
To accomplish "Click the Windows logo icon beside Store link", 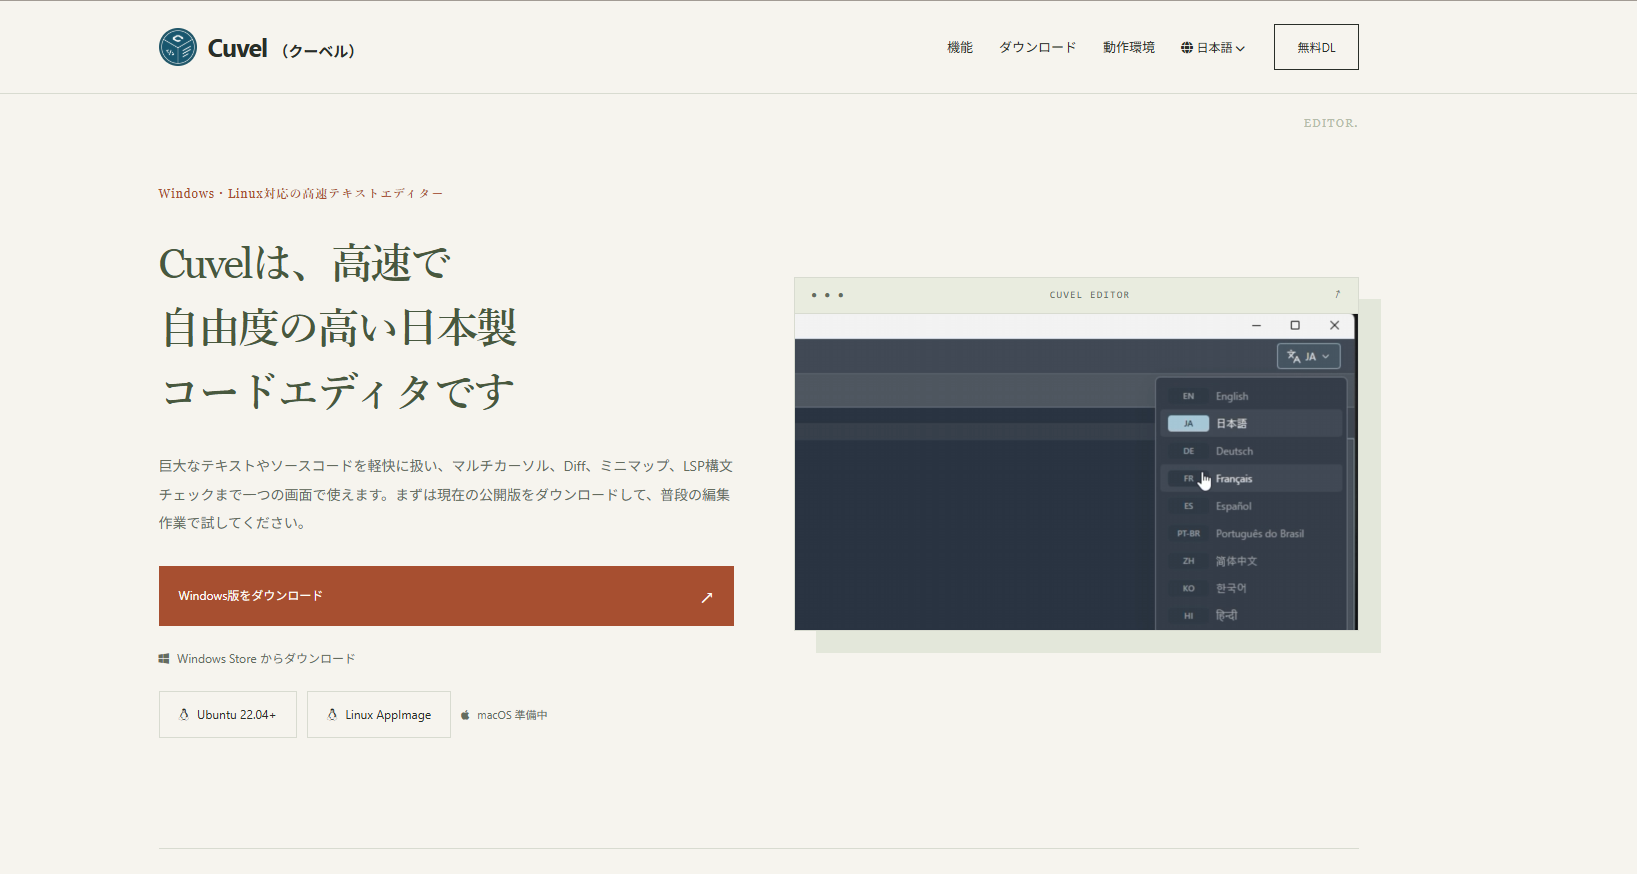I will [x=164, y=659].
